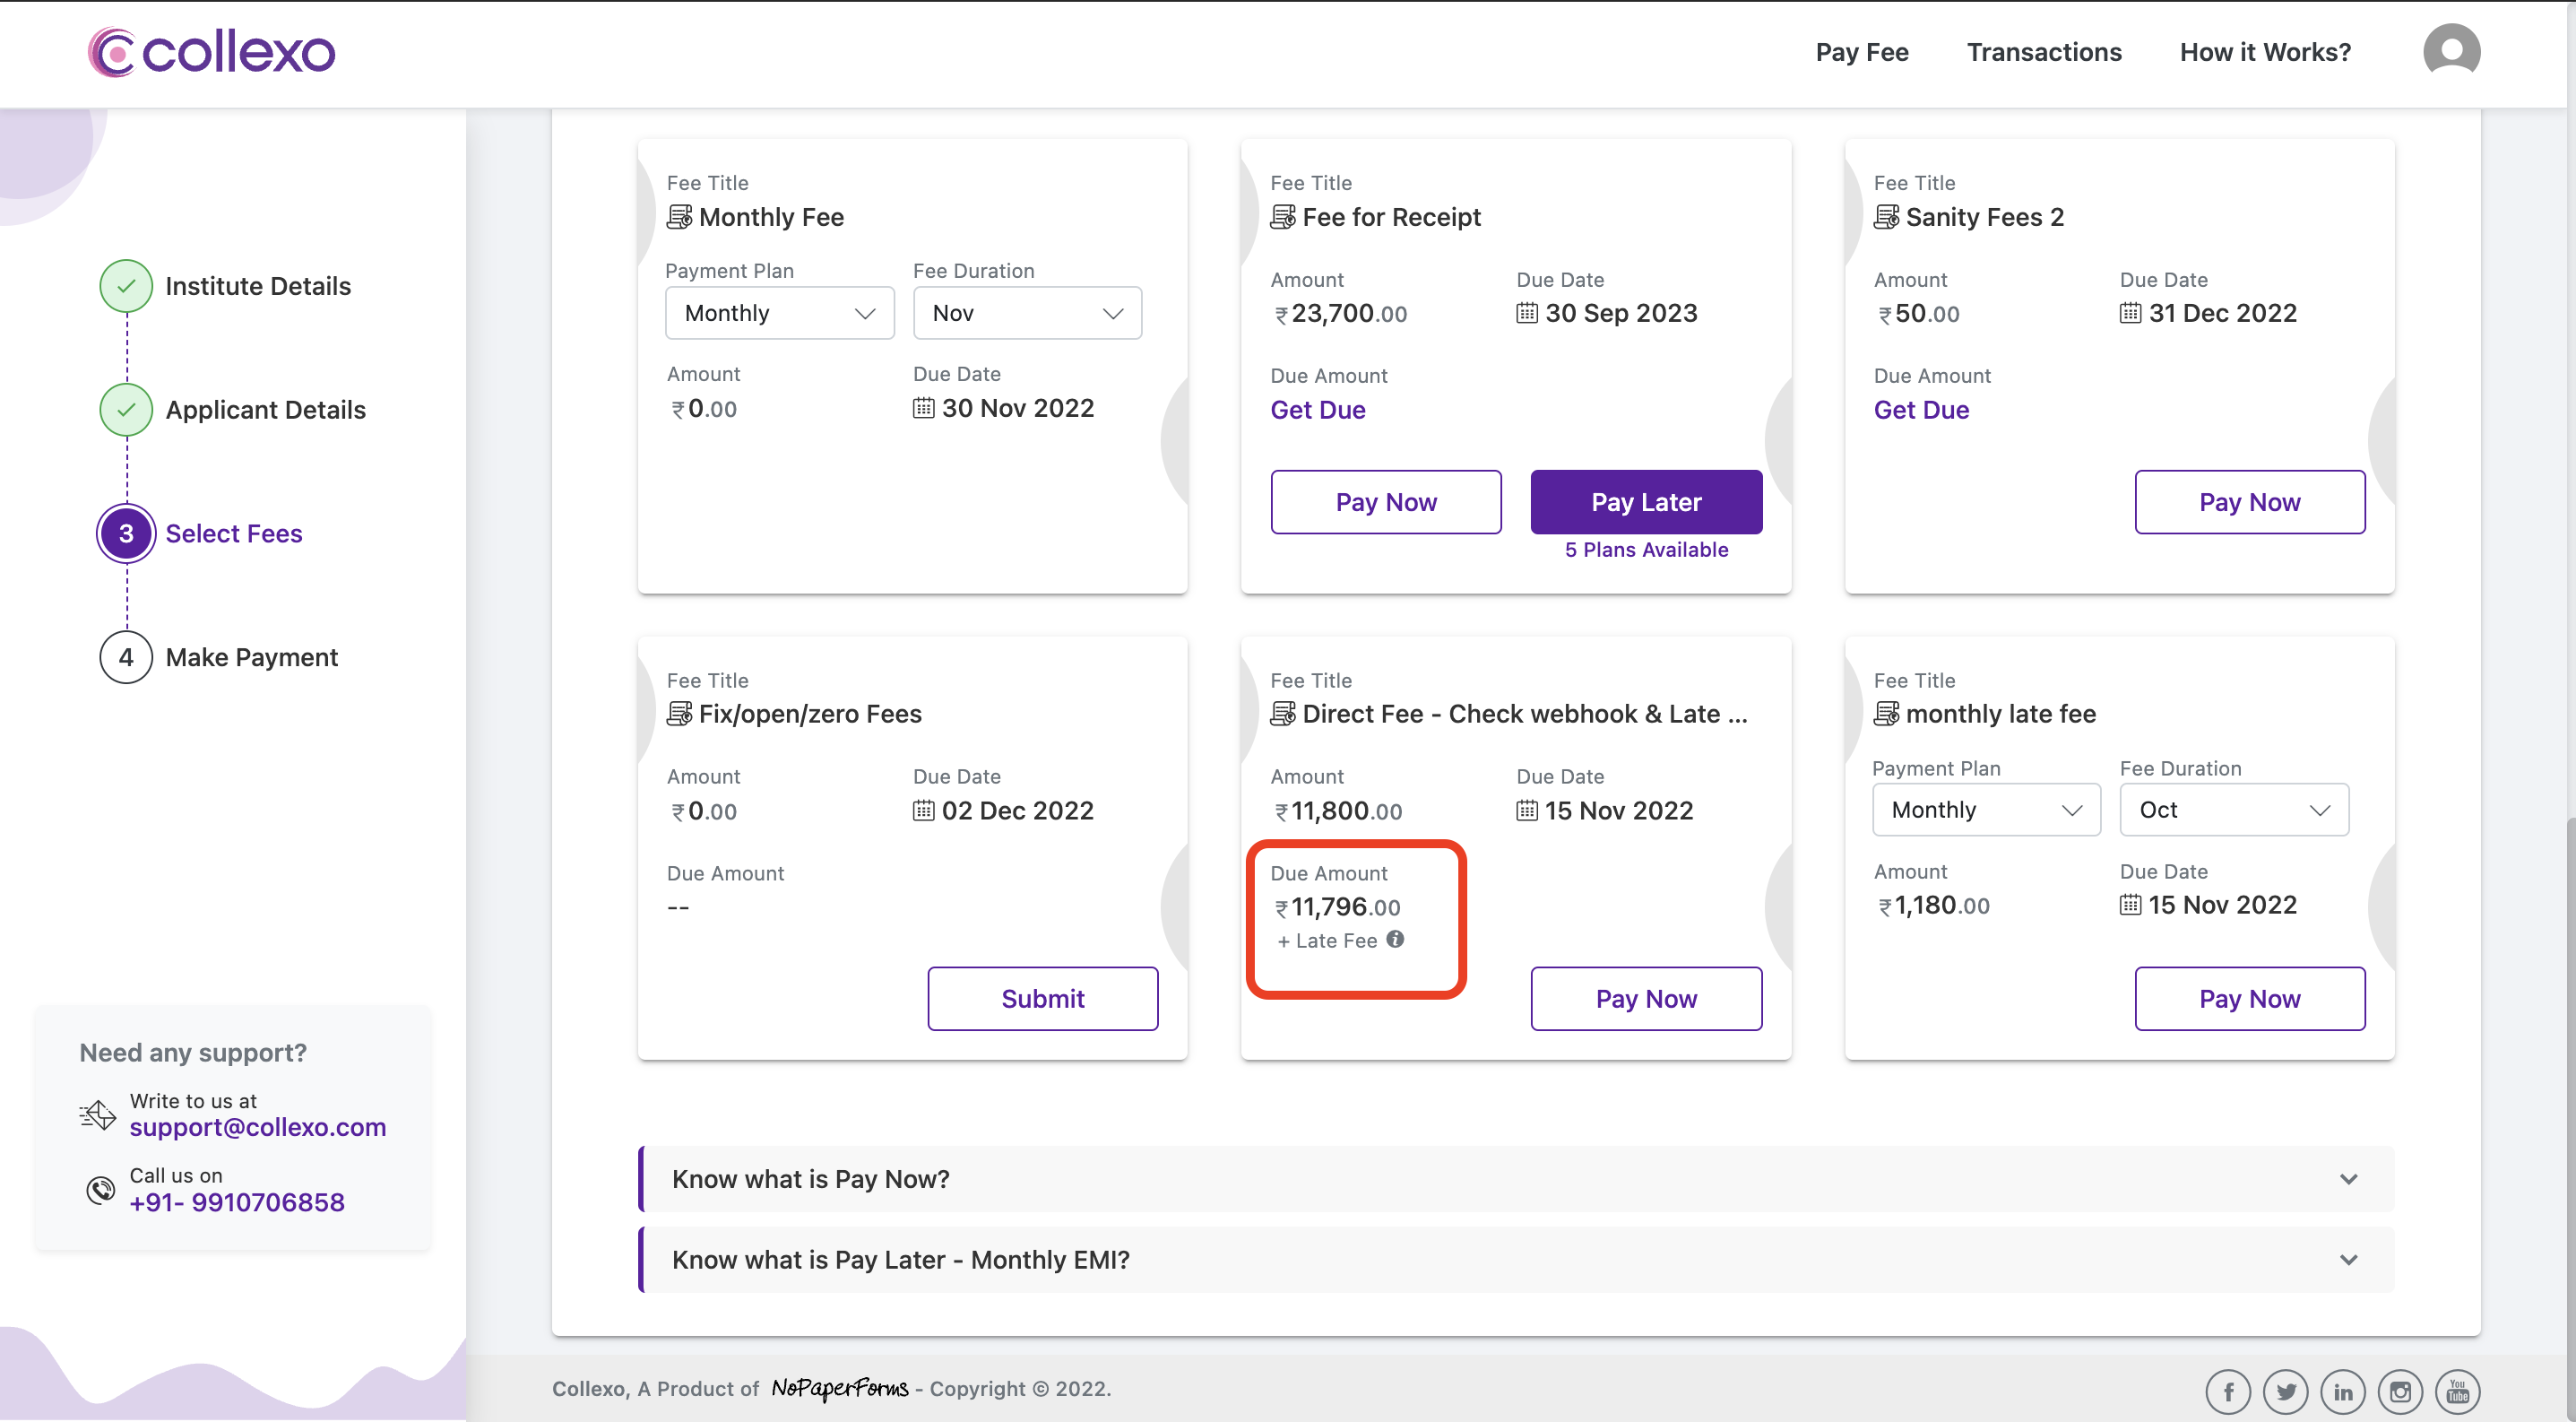
Task: Click calendar icon beside 02 Dec 2022
Action: coord(924,810)
